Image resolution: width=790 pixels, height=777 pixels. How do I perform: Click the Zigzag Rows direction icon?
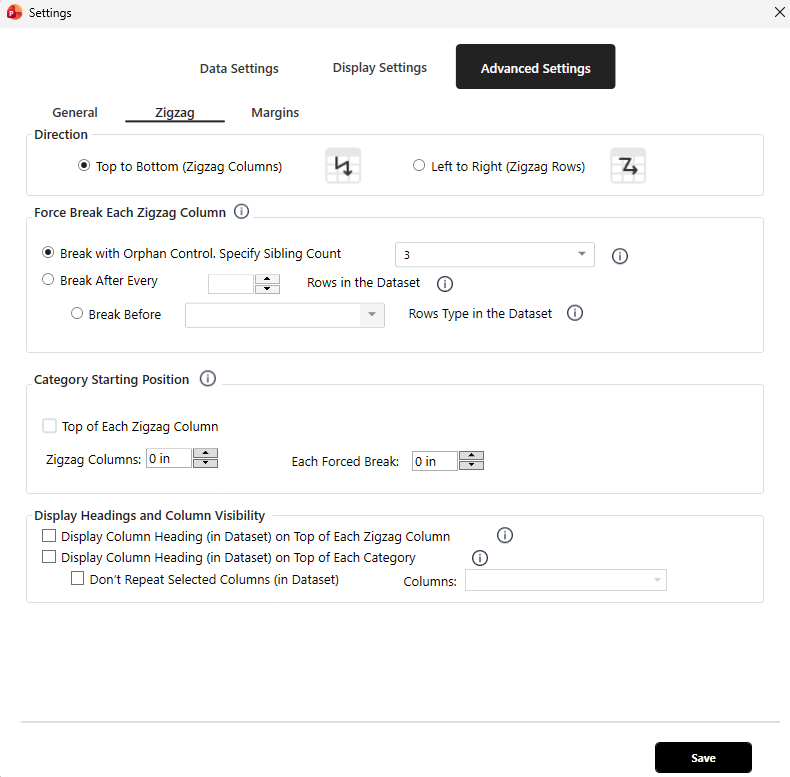tap(628, 166)
